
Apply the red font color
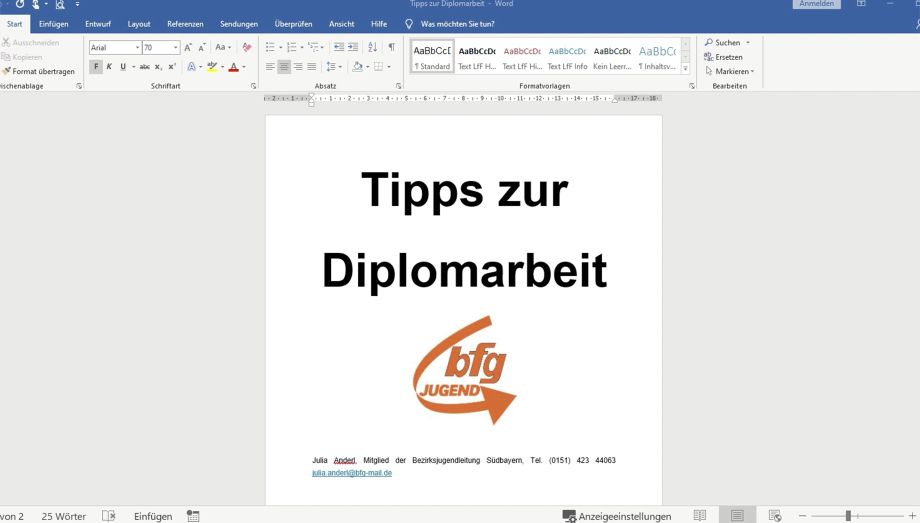click(x=234, y=67)
